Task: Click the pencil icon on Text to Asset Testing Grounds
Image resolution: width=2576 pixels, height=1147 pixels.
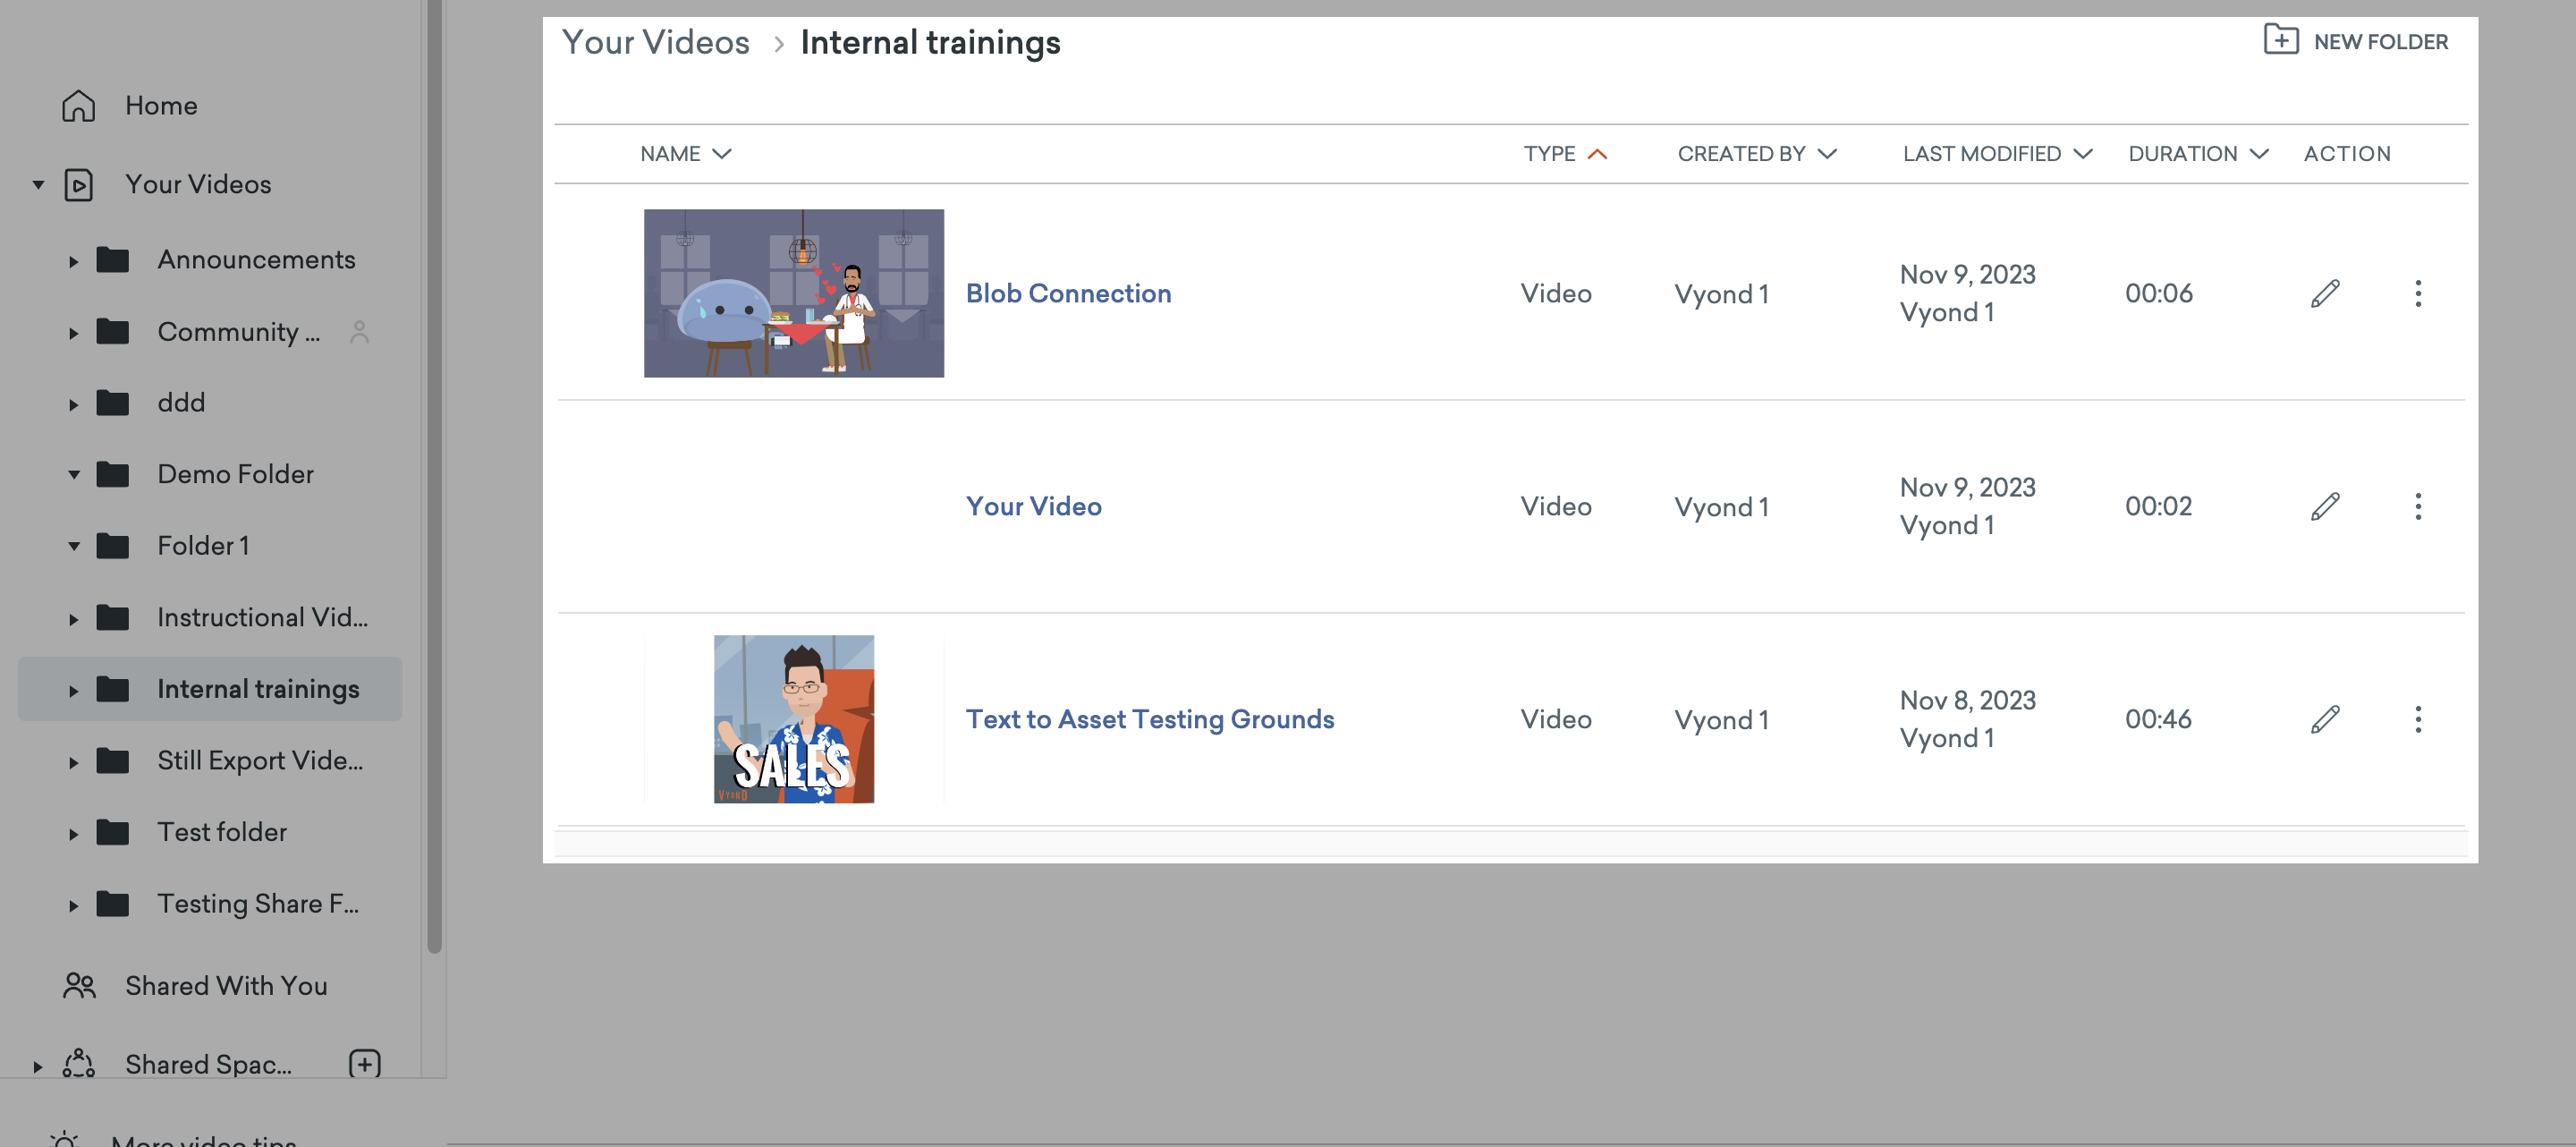Action: (2325, 718)
